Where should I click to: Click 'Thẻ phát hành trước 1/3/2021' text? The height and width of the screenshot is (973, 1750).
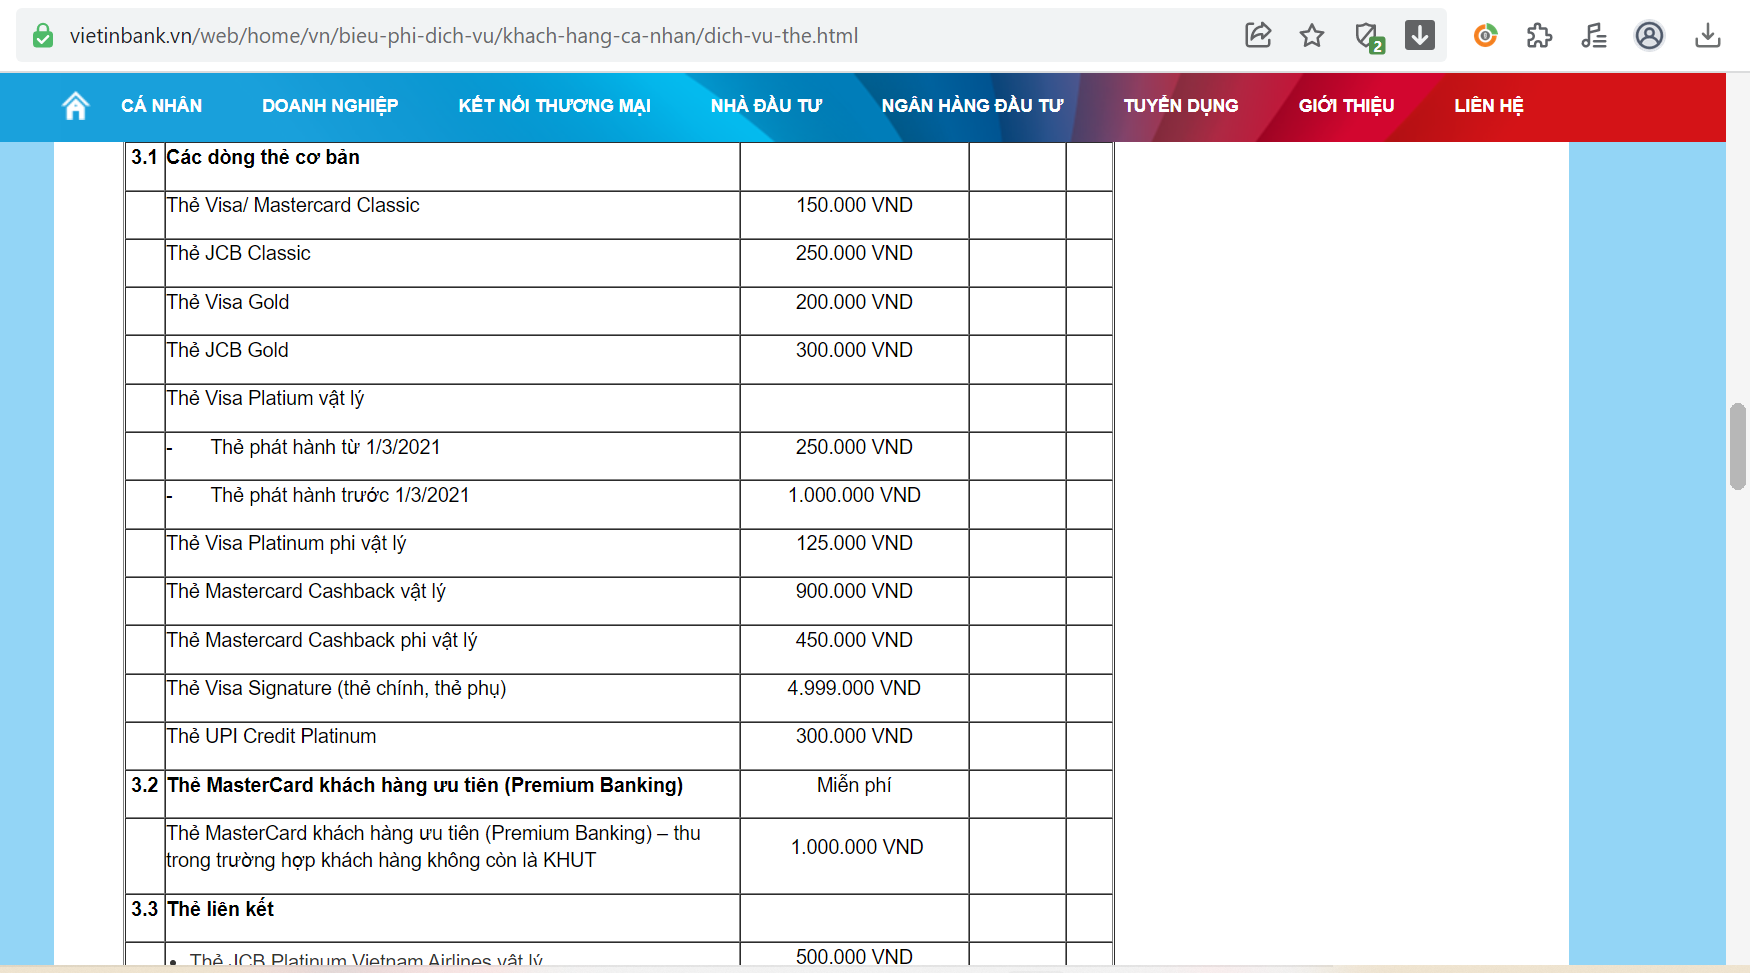340,495
